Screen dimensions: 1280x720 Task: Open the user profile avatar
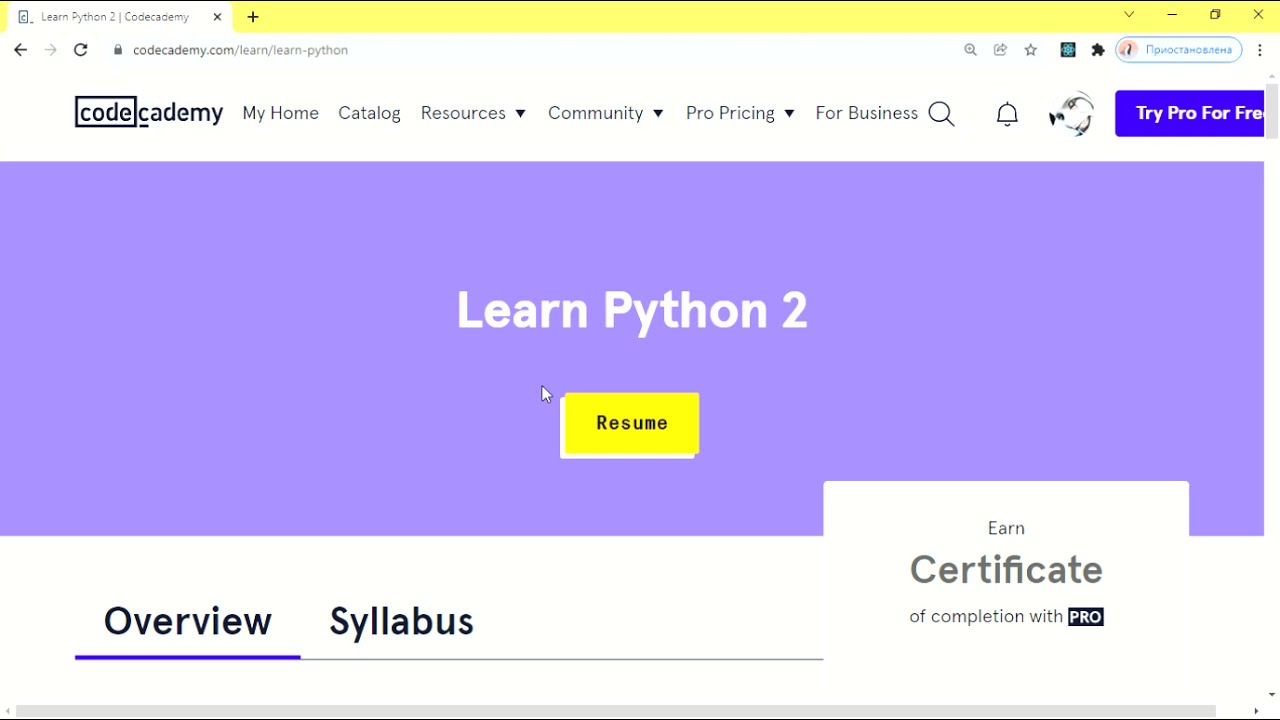coord(1072,113)
